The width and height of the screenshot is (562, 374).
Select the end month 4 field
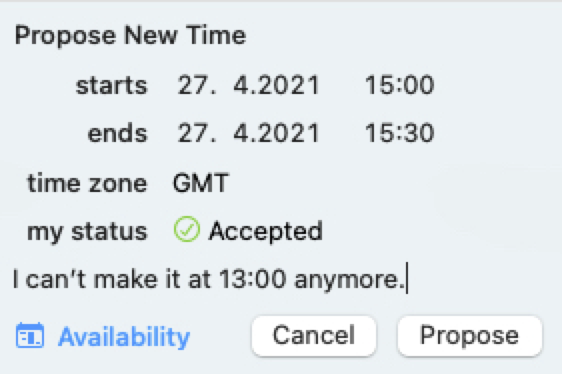241,133
